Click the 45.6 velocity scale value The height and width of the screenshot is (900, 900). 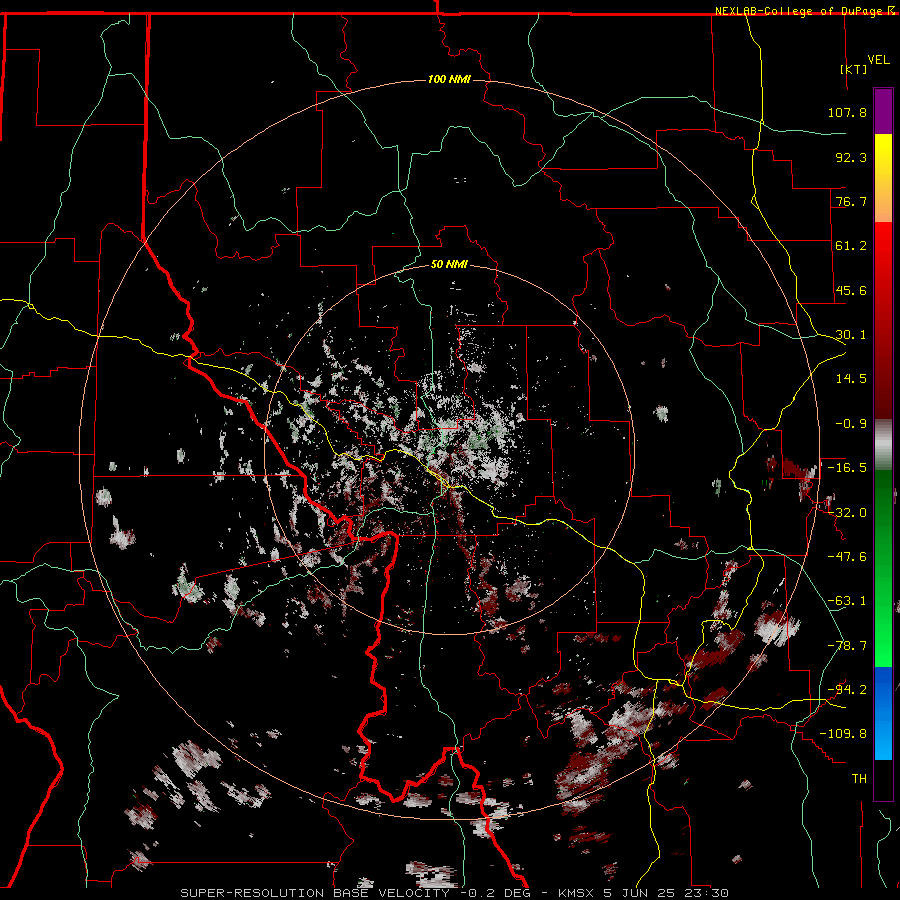tap(851, 290)
